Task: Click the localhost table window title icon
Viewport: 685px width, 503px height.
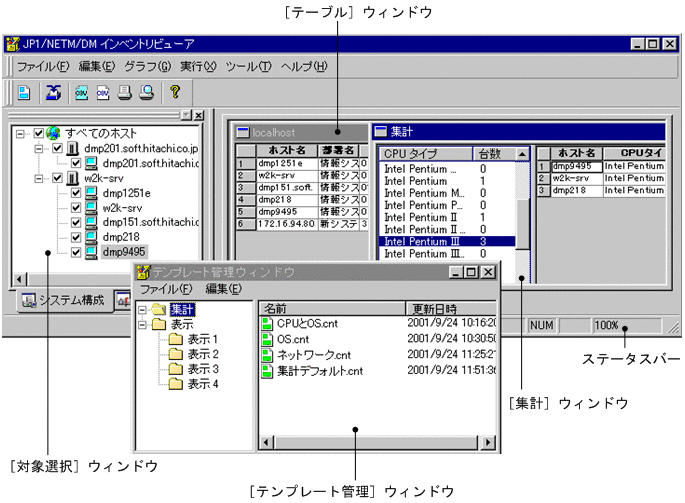Action: [x=243, y=132]
